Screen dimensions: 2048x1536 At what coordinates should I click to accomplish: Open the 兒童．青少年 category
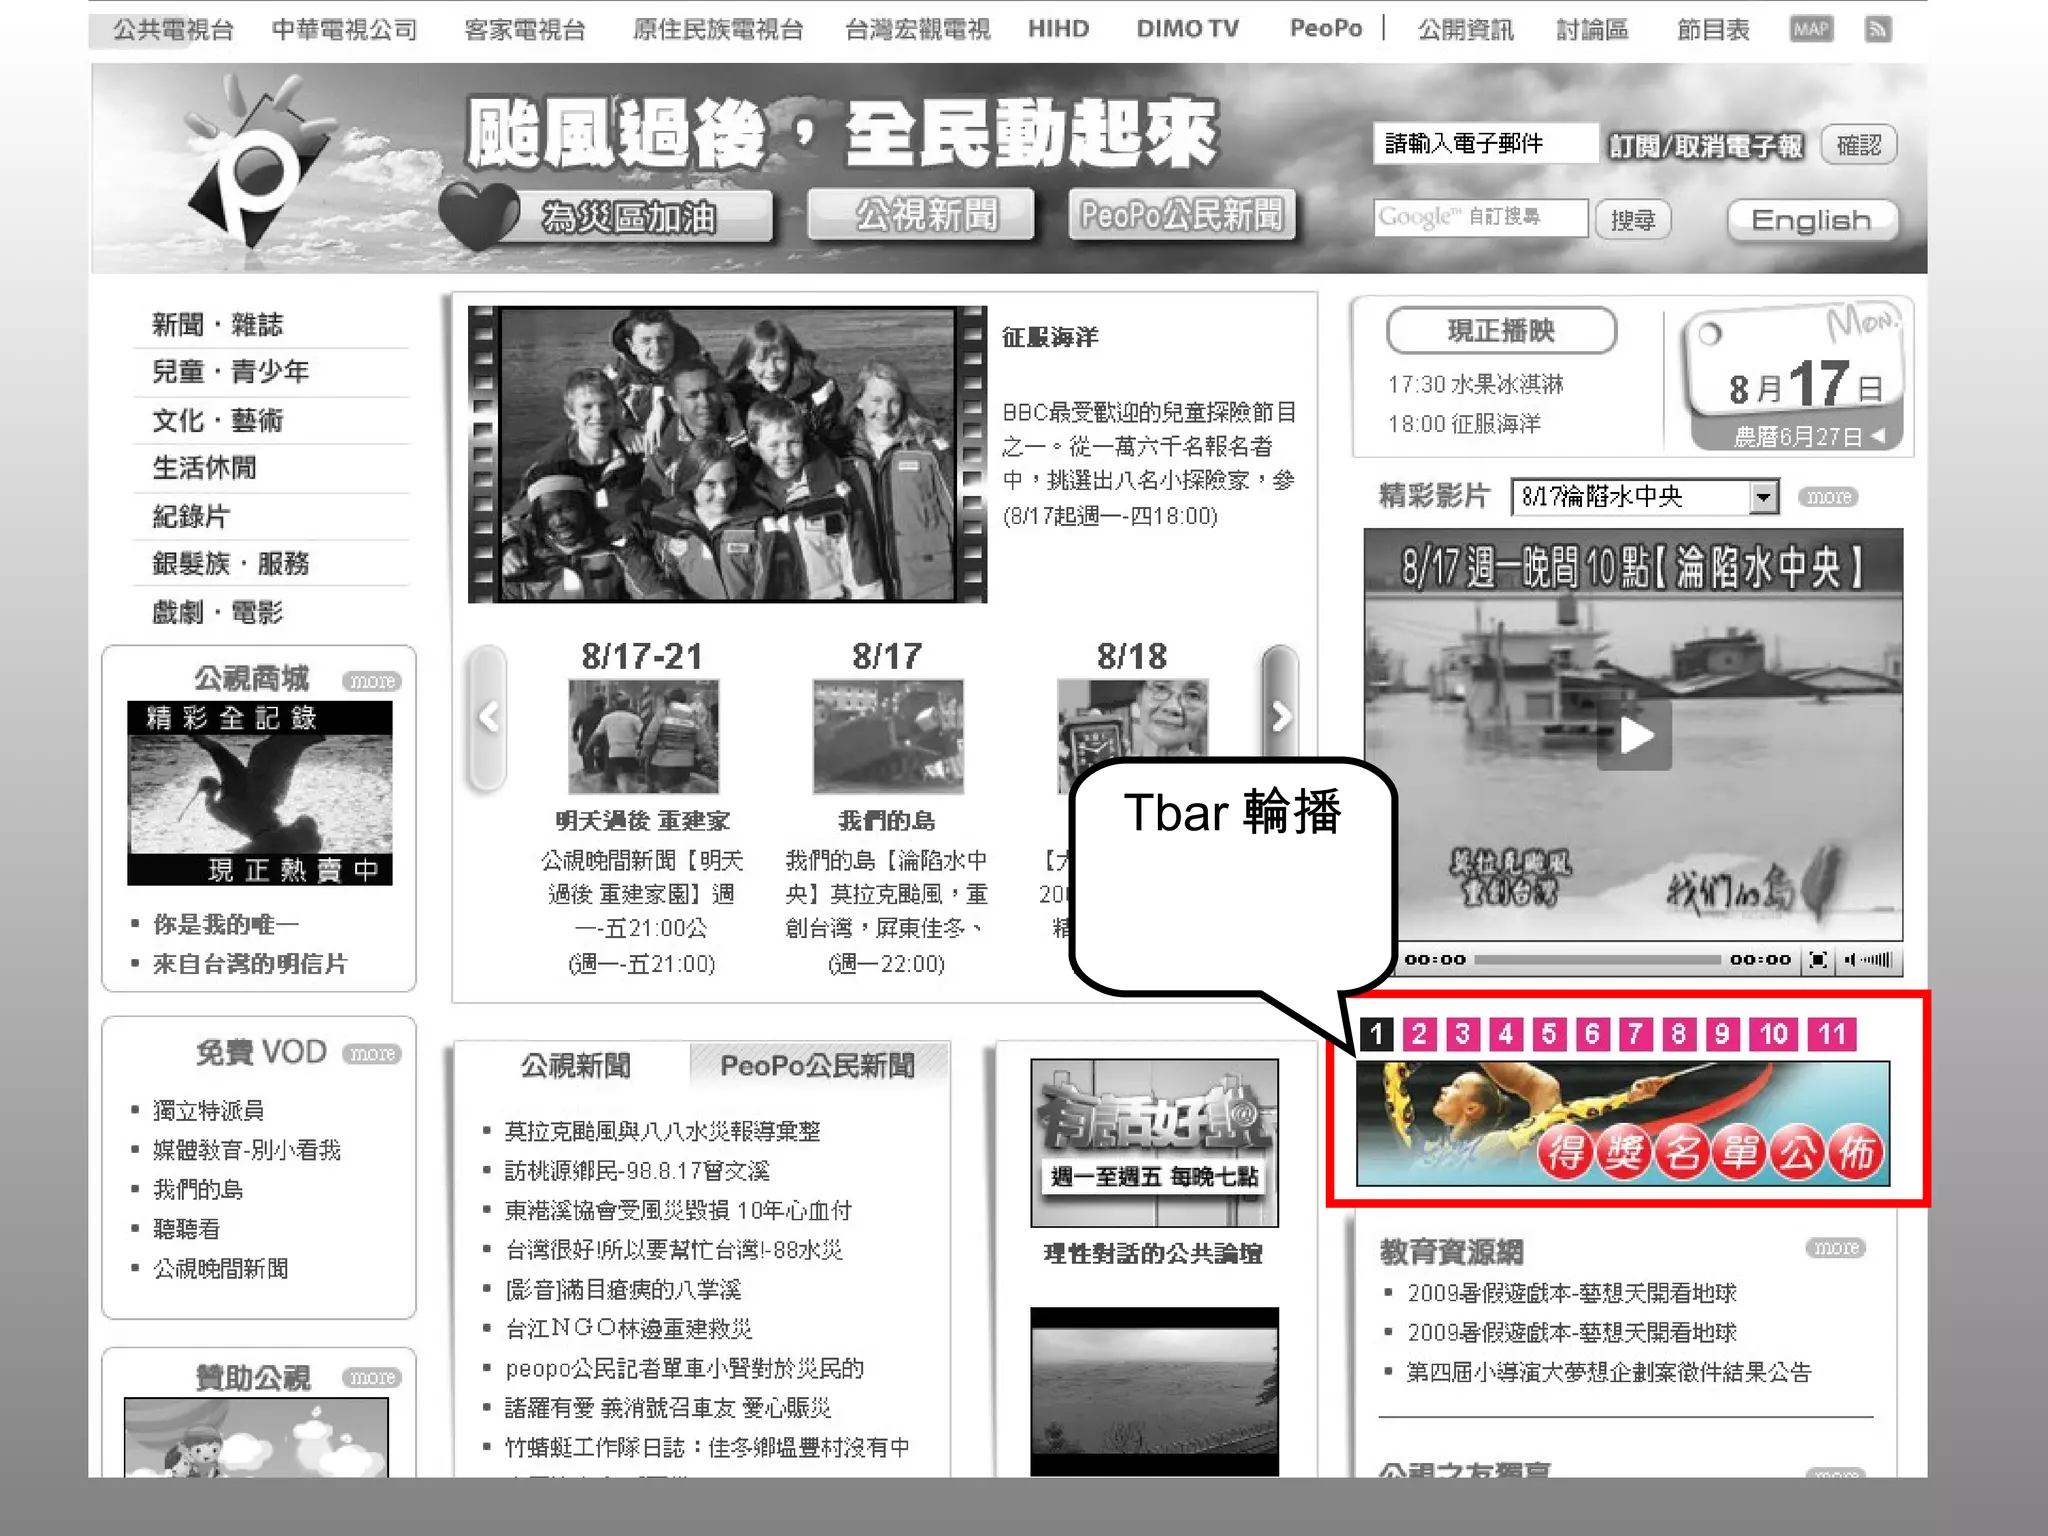[231, 372]
